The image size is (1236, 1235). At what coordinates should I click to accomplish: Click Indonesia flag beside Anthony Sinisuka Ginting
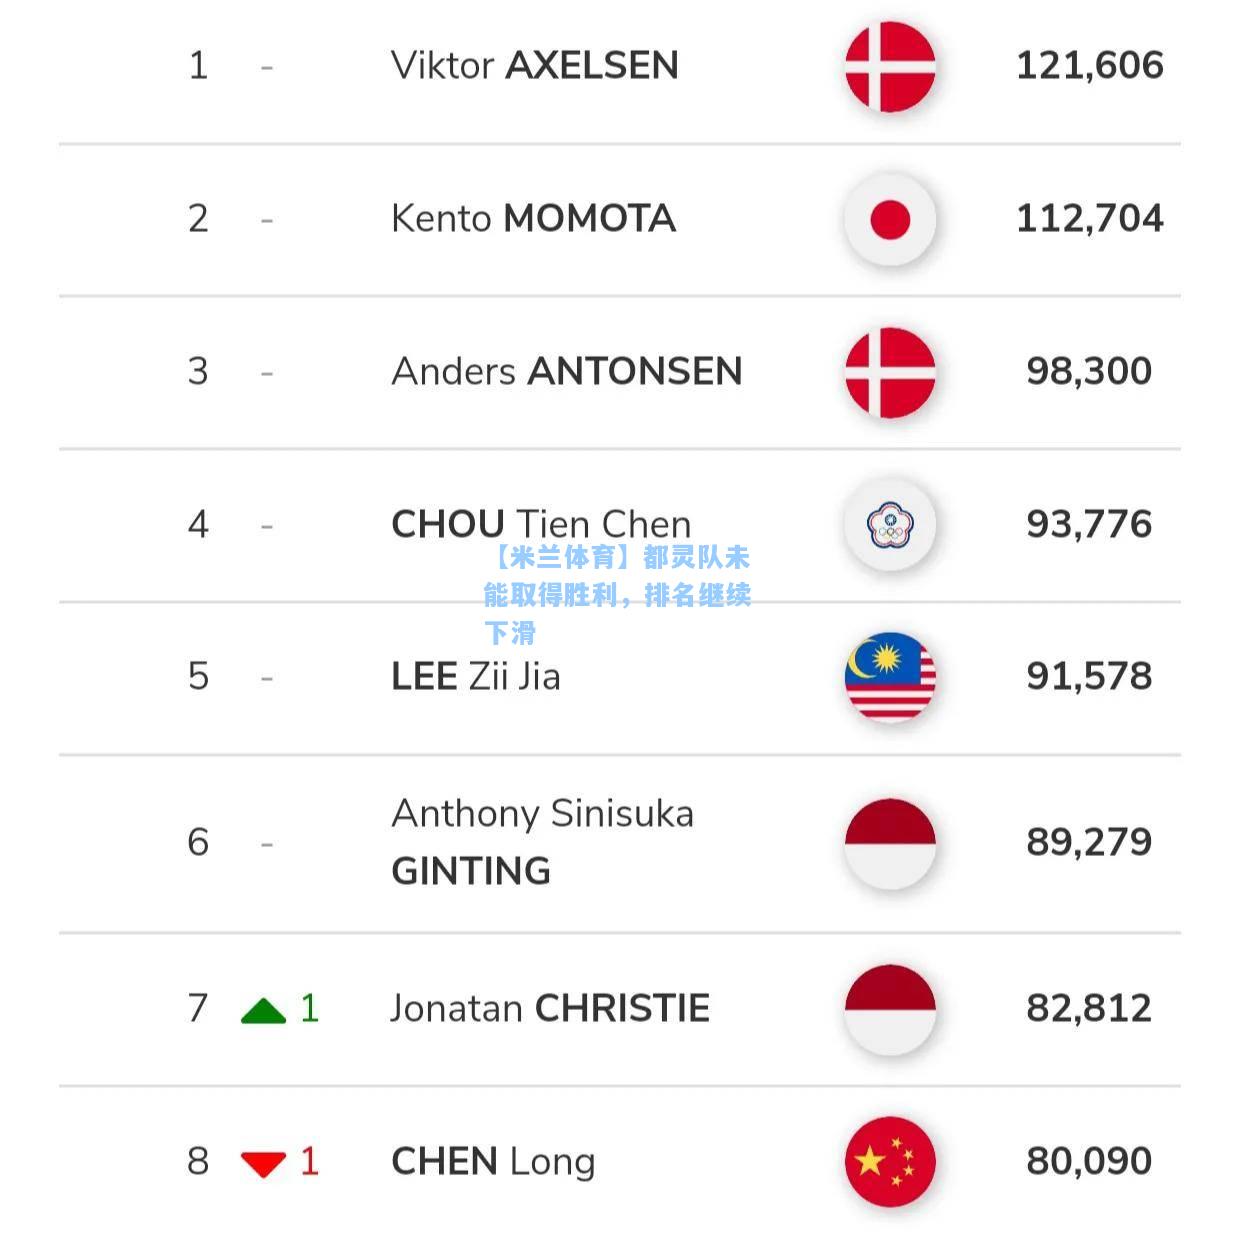889,843
